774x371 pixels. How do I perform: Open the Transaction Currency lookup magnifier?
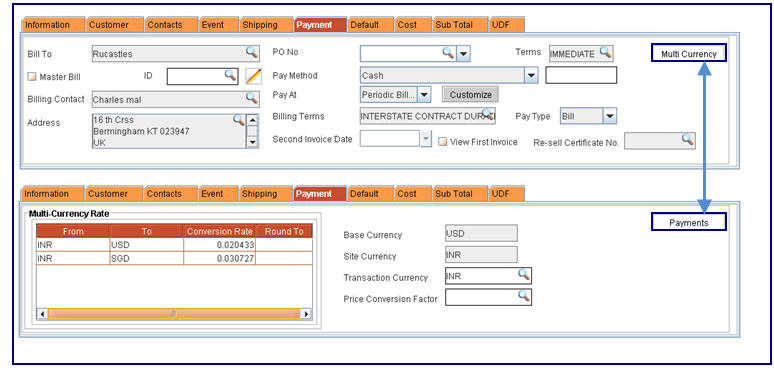click(524, 274)
